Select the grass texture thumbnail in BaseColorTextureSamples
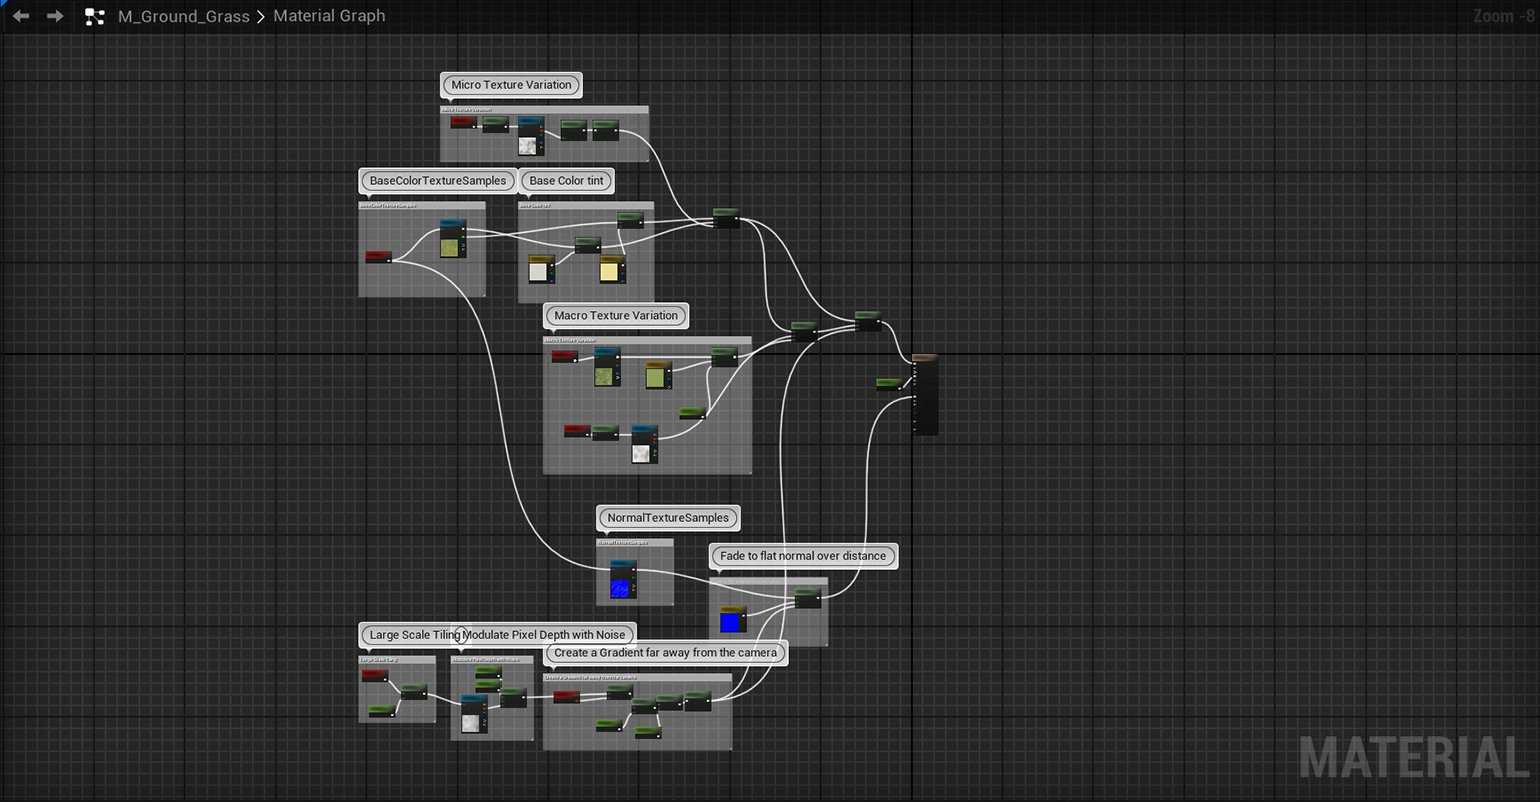Image resolution: width=1540 pixels, height=802 pixels. pos(452,247)
